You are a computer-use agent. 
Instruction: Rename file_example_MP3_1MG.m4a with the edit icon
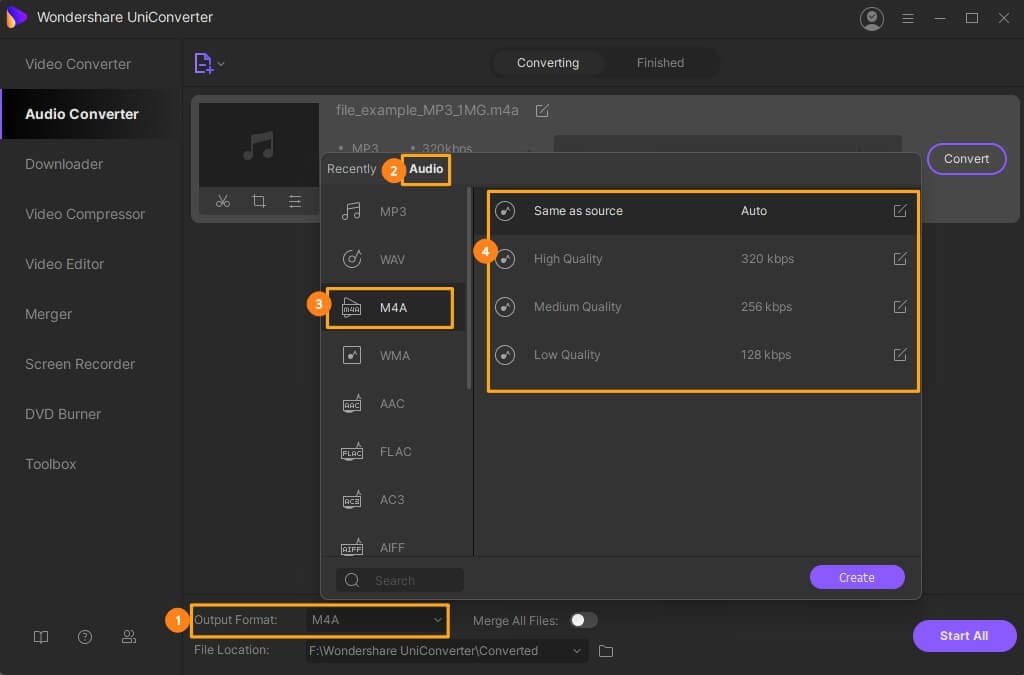pyautogui.click(x=542, y=111)
